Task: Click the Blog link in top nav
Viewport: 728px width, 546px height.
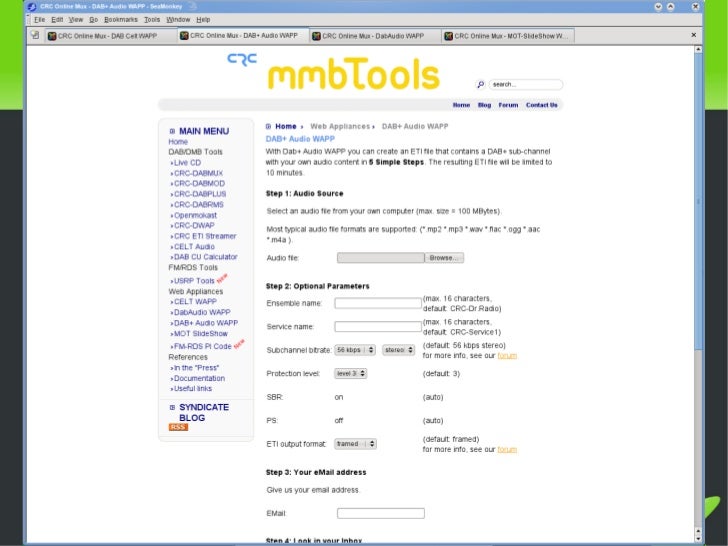Action: (484, 105)
